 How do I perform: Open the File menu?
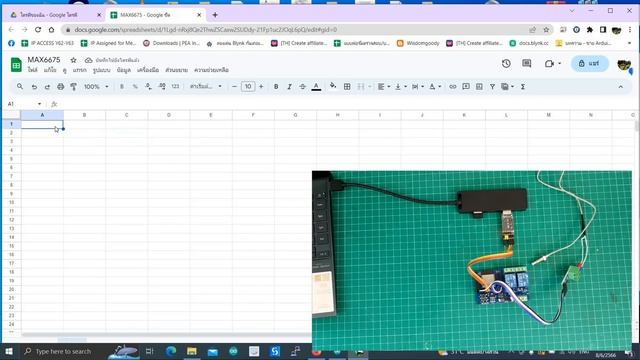(33, 70)
